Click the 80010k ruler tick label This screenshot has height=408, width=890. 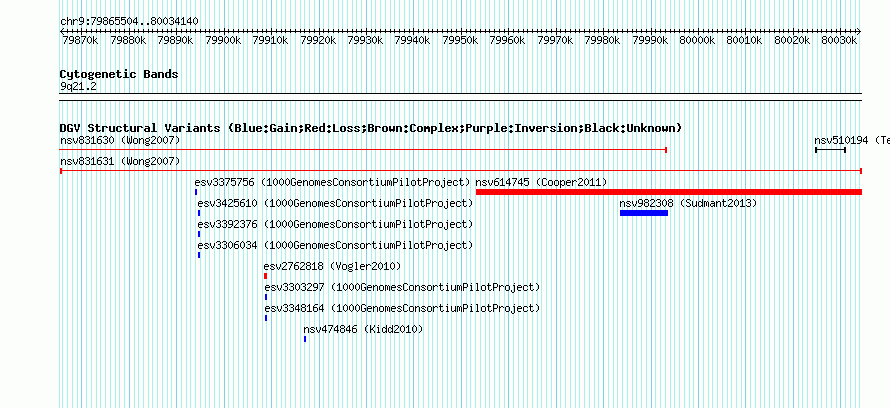[744, 40]
